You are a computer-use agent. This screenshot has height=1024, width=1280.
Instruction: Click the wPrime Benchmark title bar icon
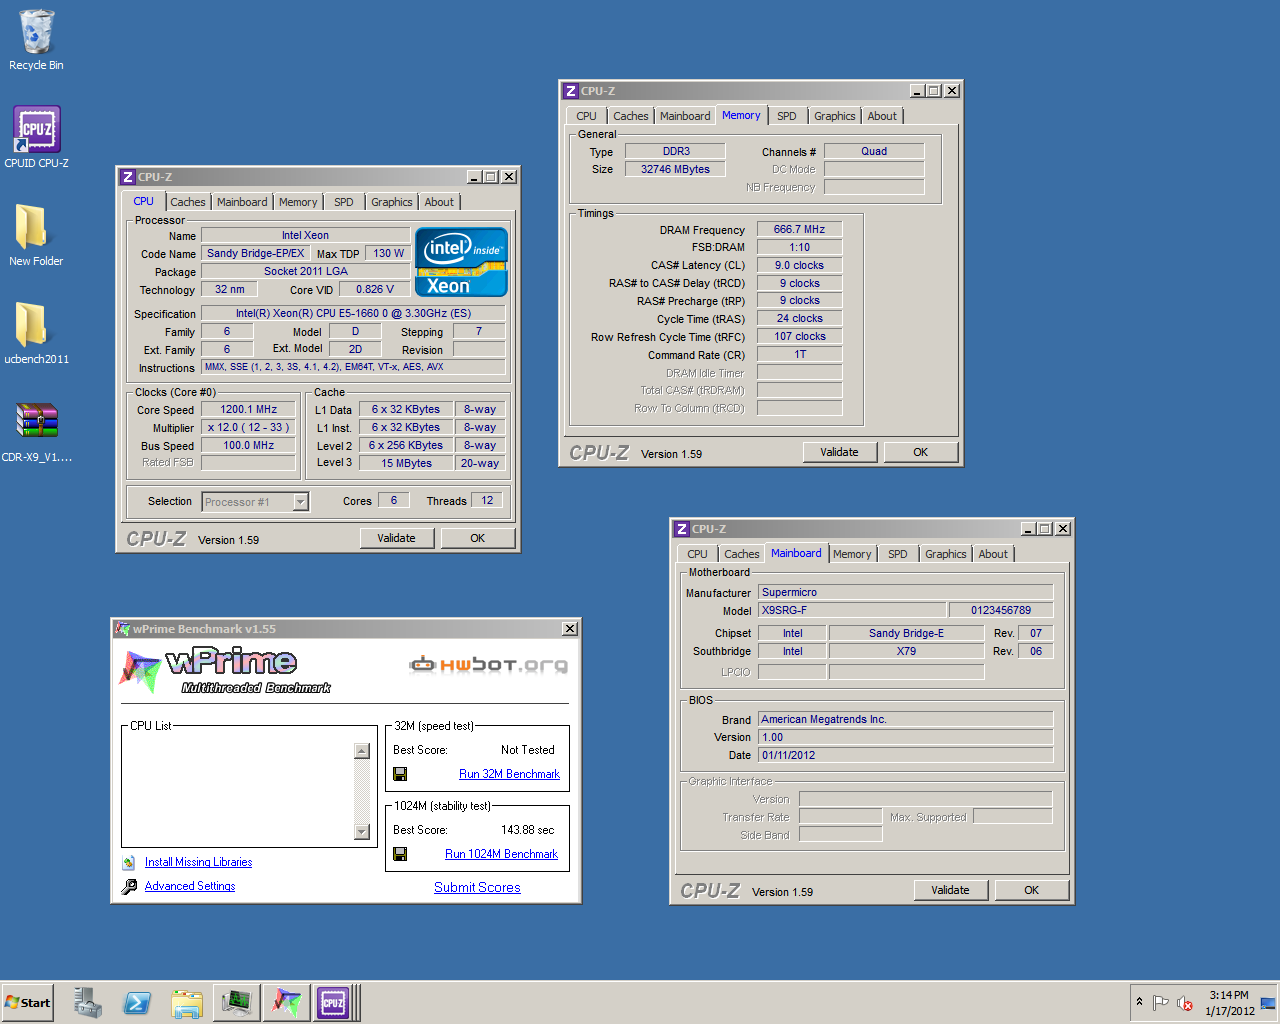pos(123,629)
